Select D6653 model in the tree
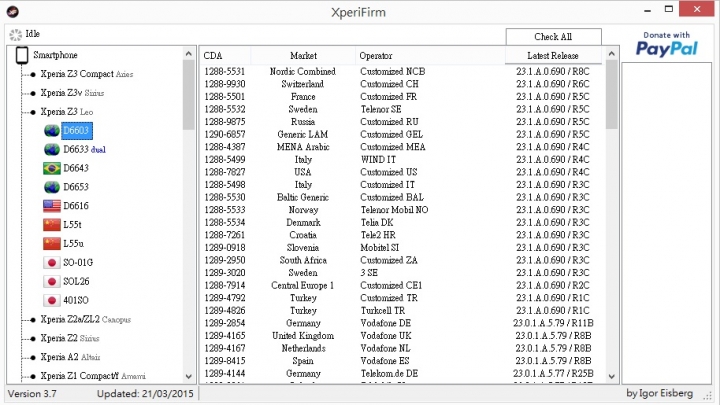 tap(76, 187)
